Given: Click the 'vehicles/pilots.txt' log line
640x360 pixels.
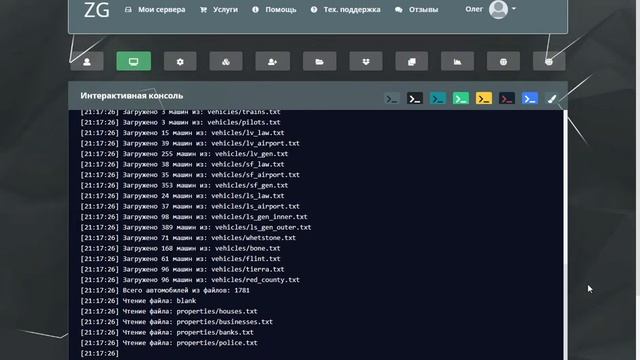Looking at the screenshot, I should [180, 122].
